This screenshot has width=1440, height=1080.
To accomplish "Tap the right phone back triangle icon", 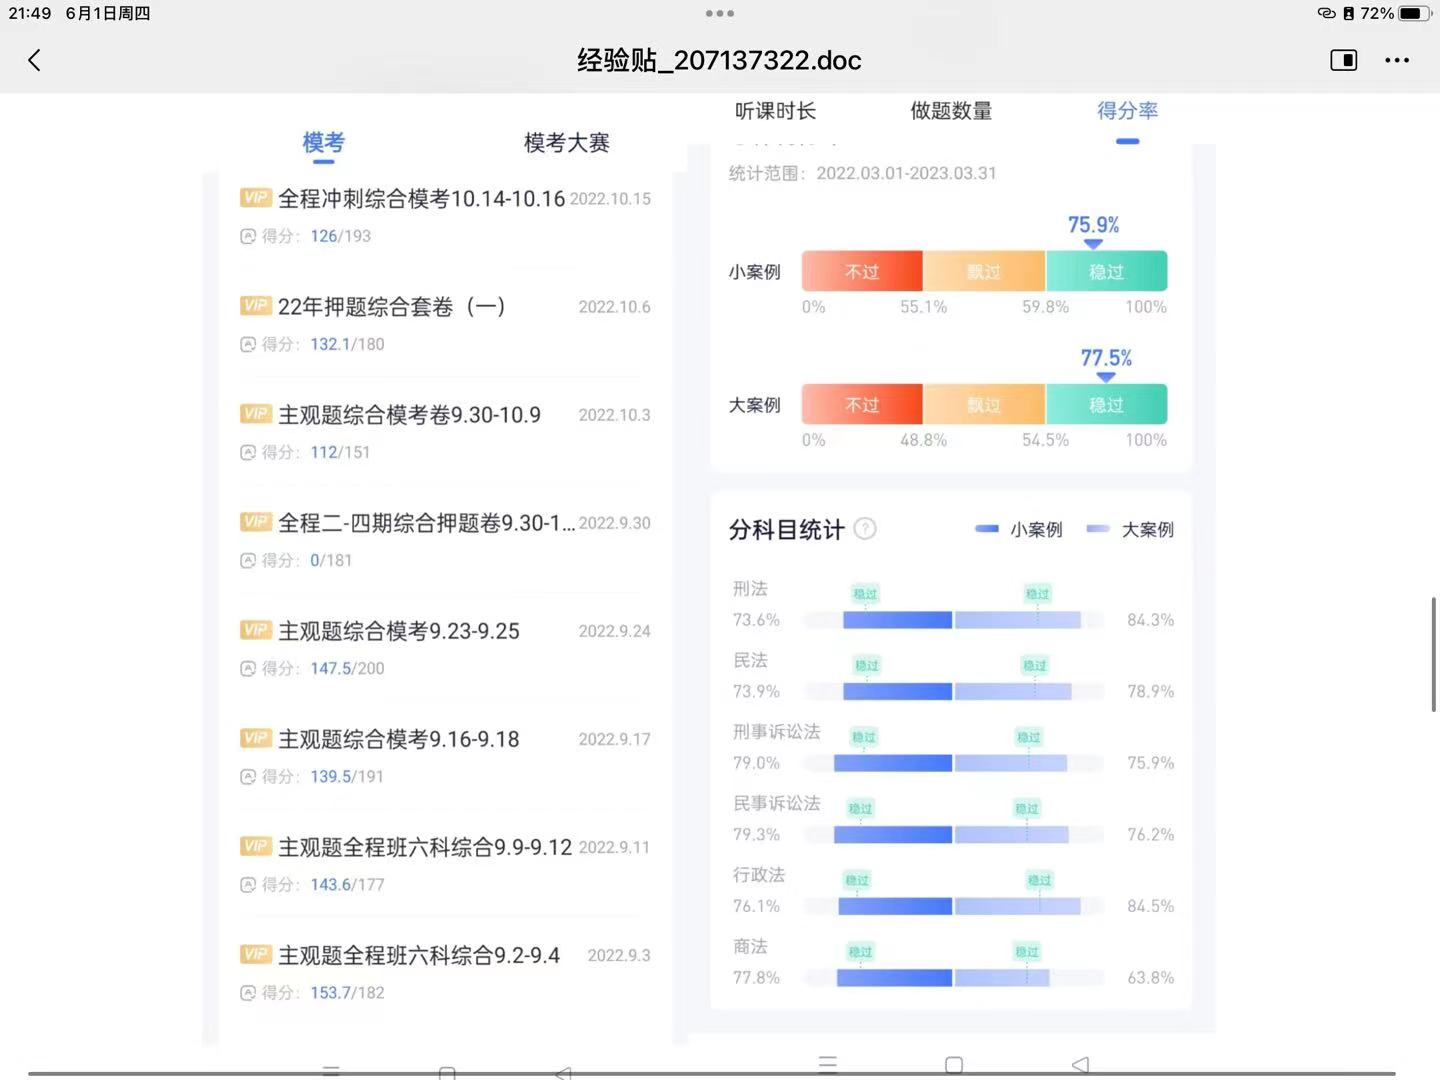I will pyautogui.click(x=1080, y=1065).
